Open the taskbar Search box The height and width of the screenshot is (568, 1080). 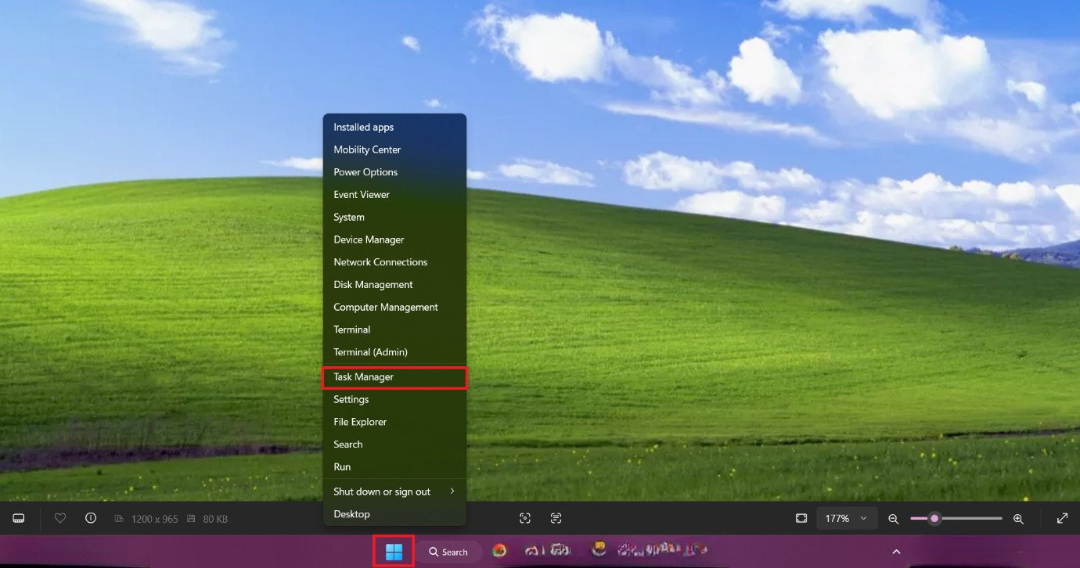448,552
